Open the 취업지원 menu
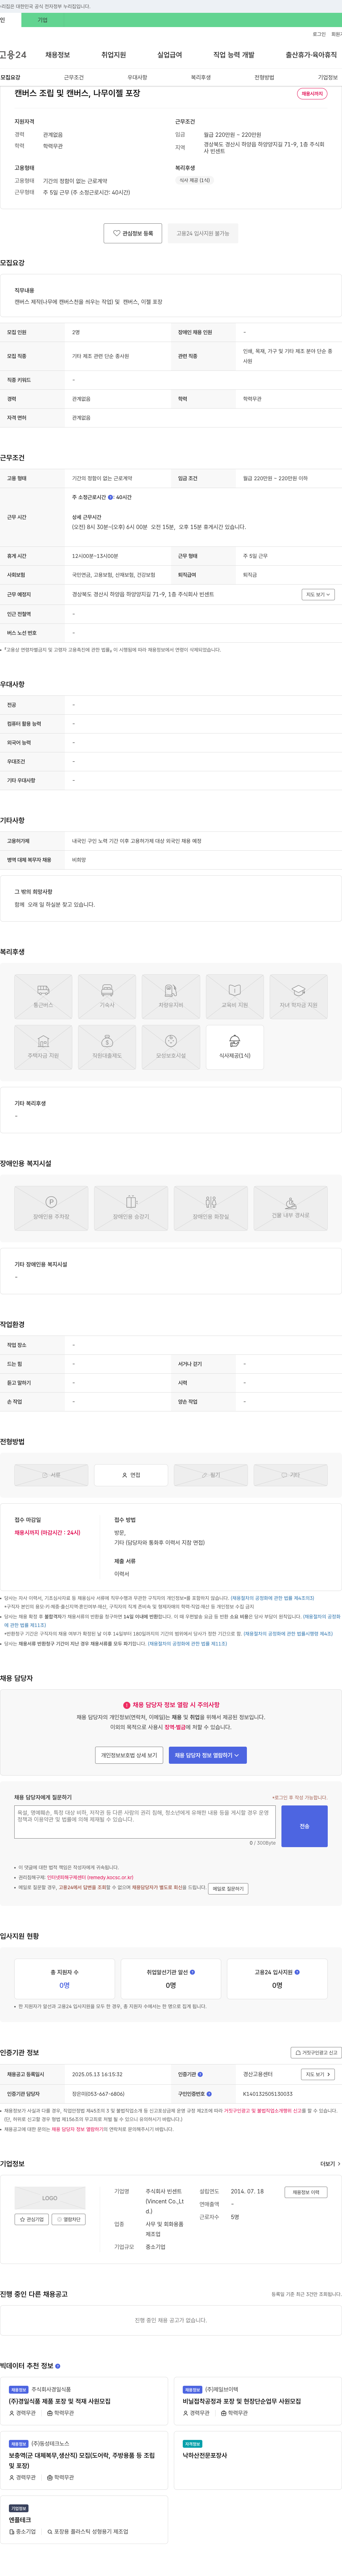The width and height of the screenshot is (342, 2576). [114, 55]
